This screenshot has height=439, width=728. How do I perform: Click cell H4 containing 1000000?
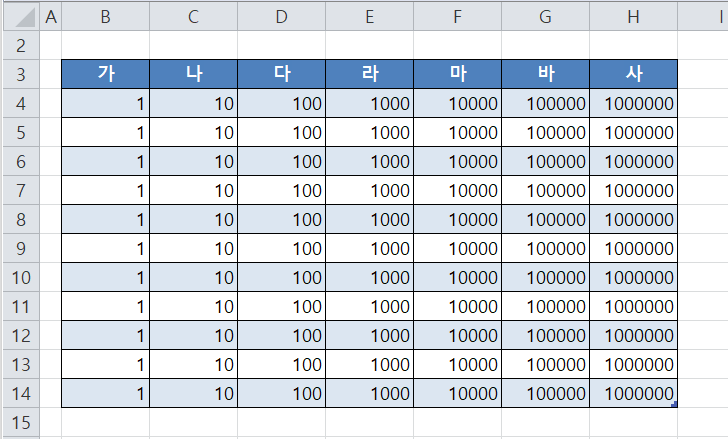633,103
